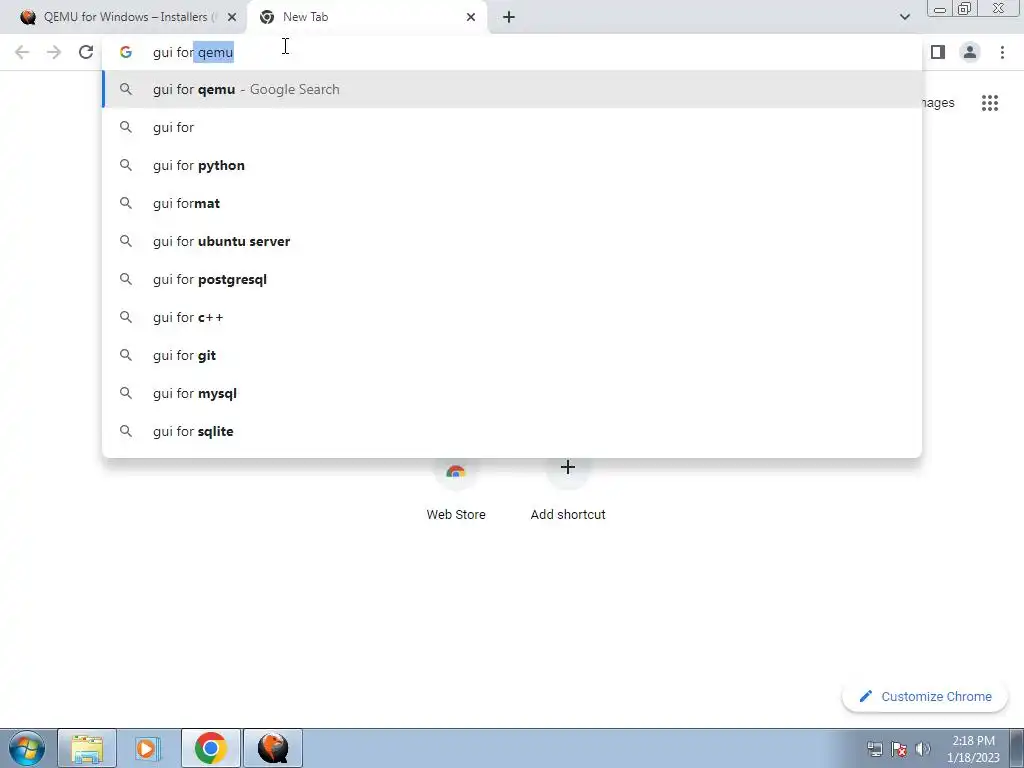
Task: Select the 'gui for c++' suggestion
Action: click(512, 317)
